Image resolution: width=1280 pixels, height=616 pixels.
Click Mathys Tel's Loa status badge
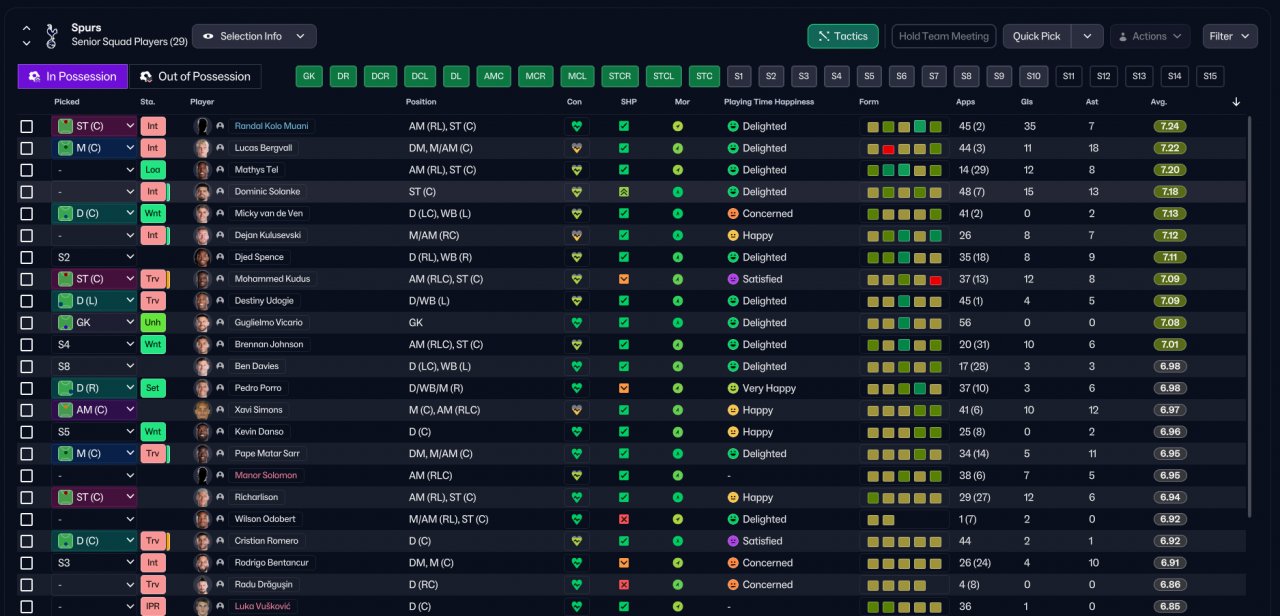coord(153,170)
